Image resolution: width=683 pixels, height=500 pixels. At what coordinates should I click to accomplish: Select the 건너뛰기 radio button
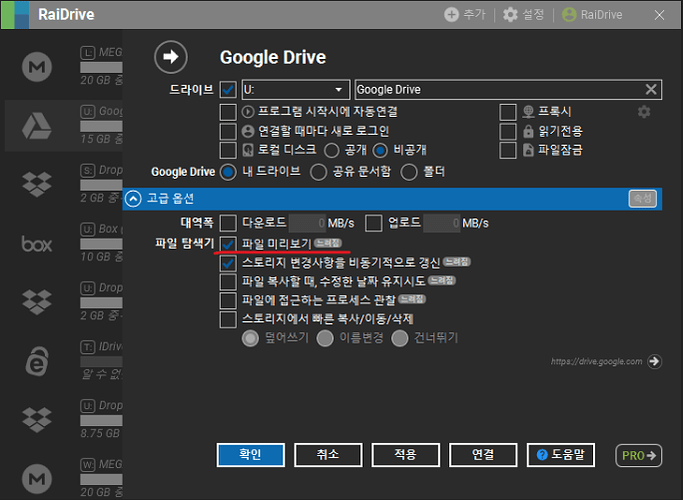pos(399,338)
